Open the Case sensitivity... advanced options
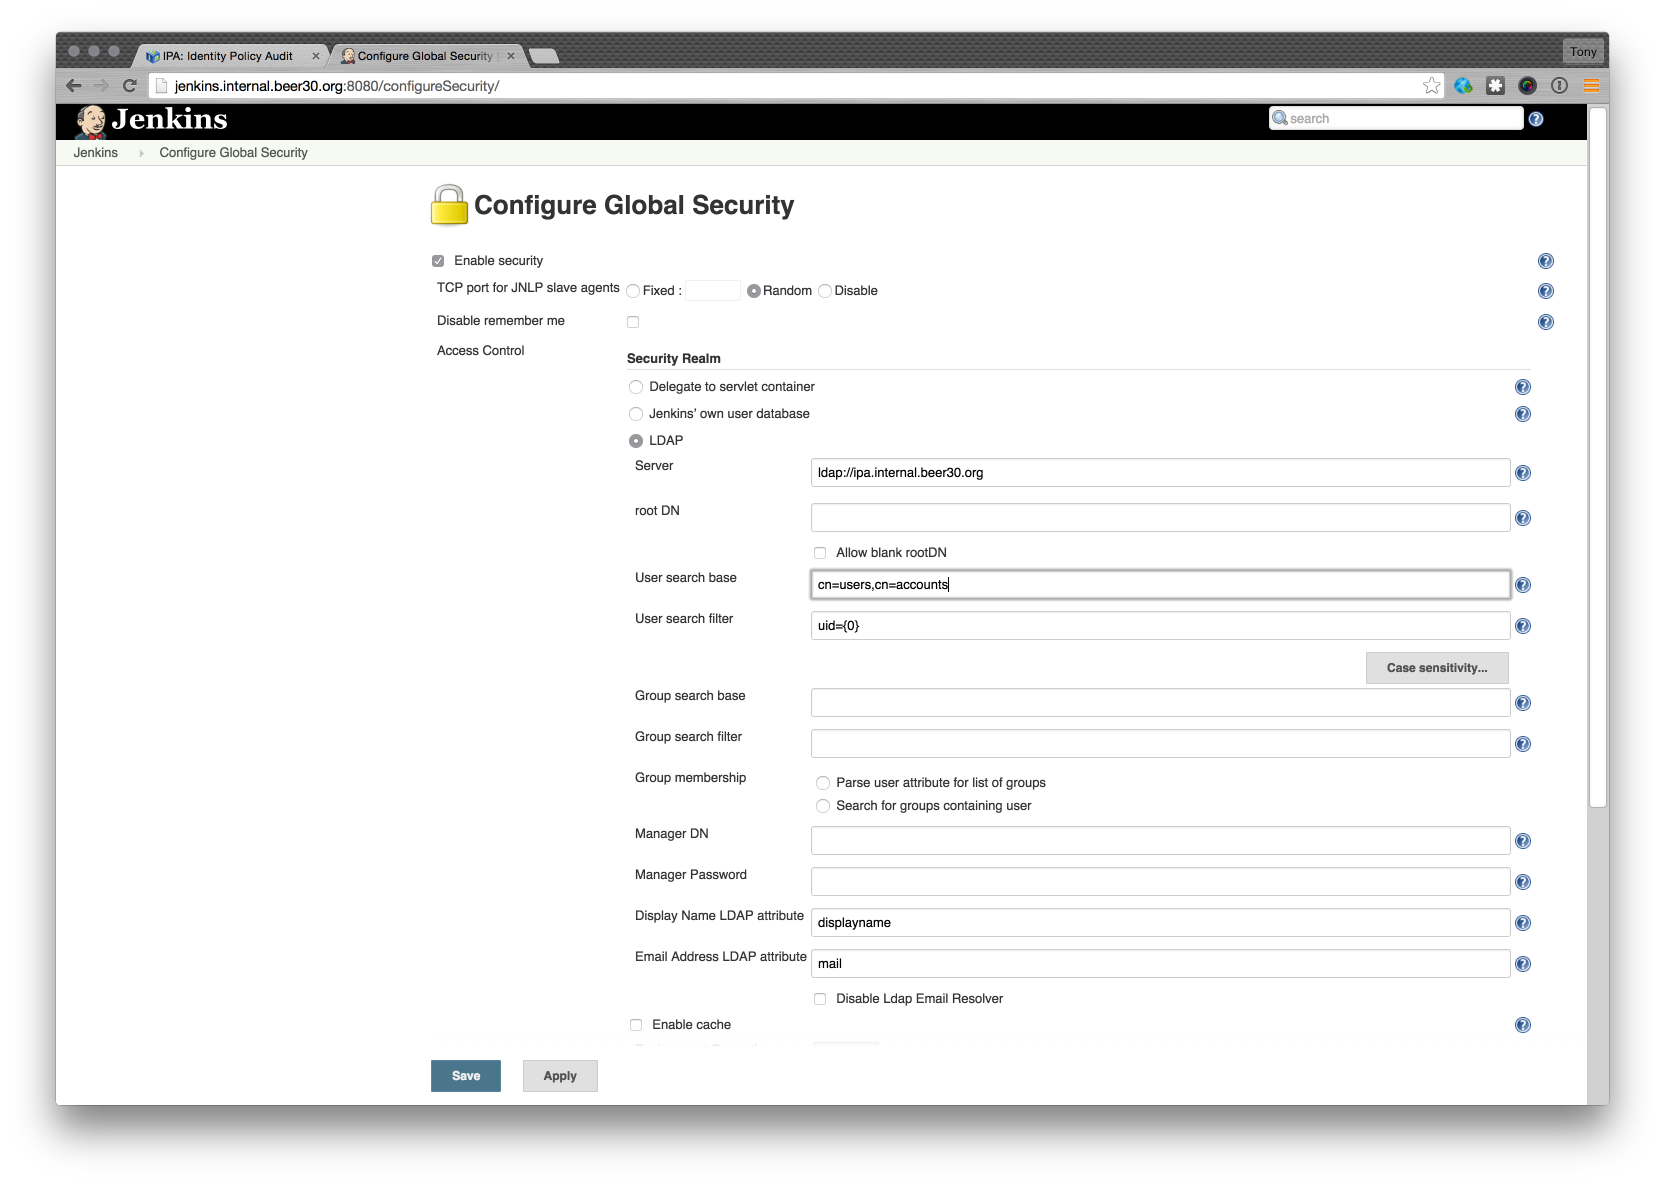Viewport: 1665px width, 1185px height. (x=1437, y=668)
